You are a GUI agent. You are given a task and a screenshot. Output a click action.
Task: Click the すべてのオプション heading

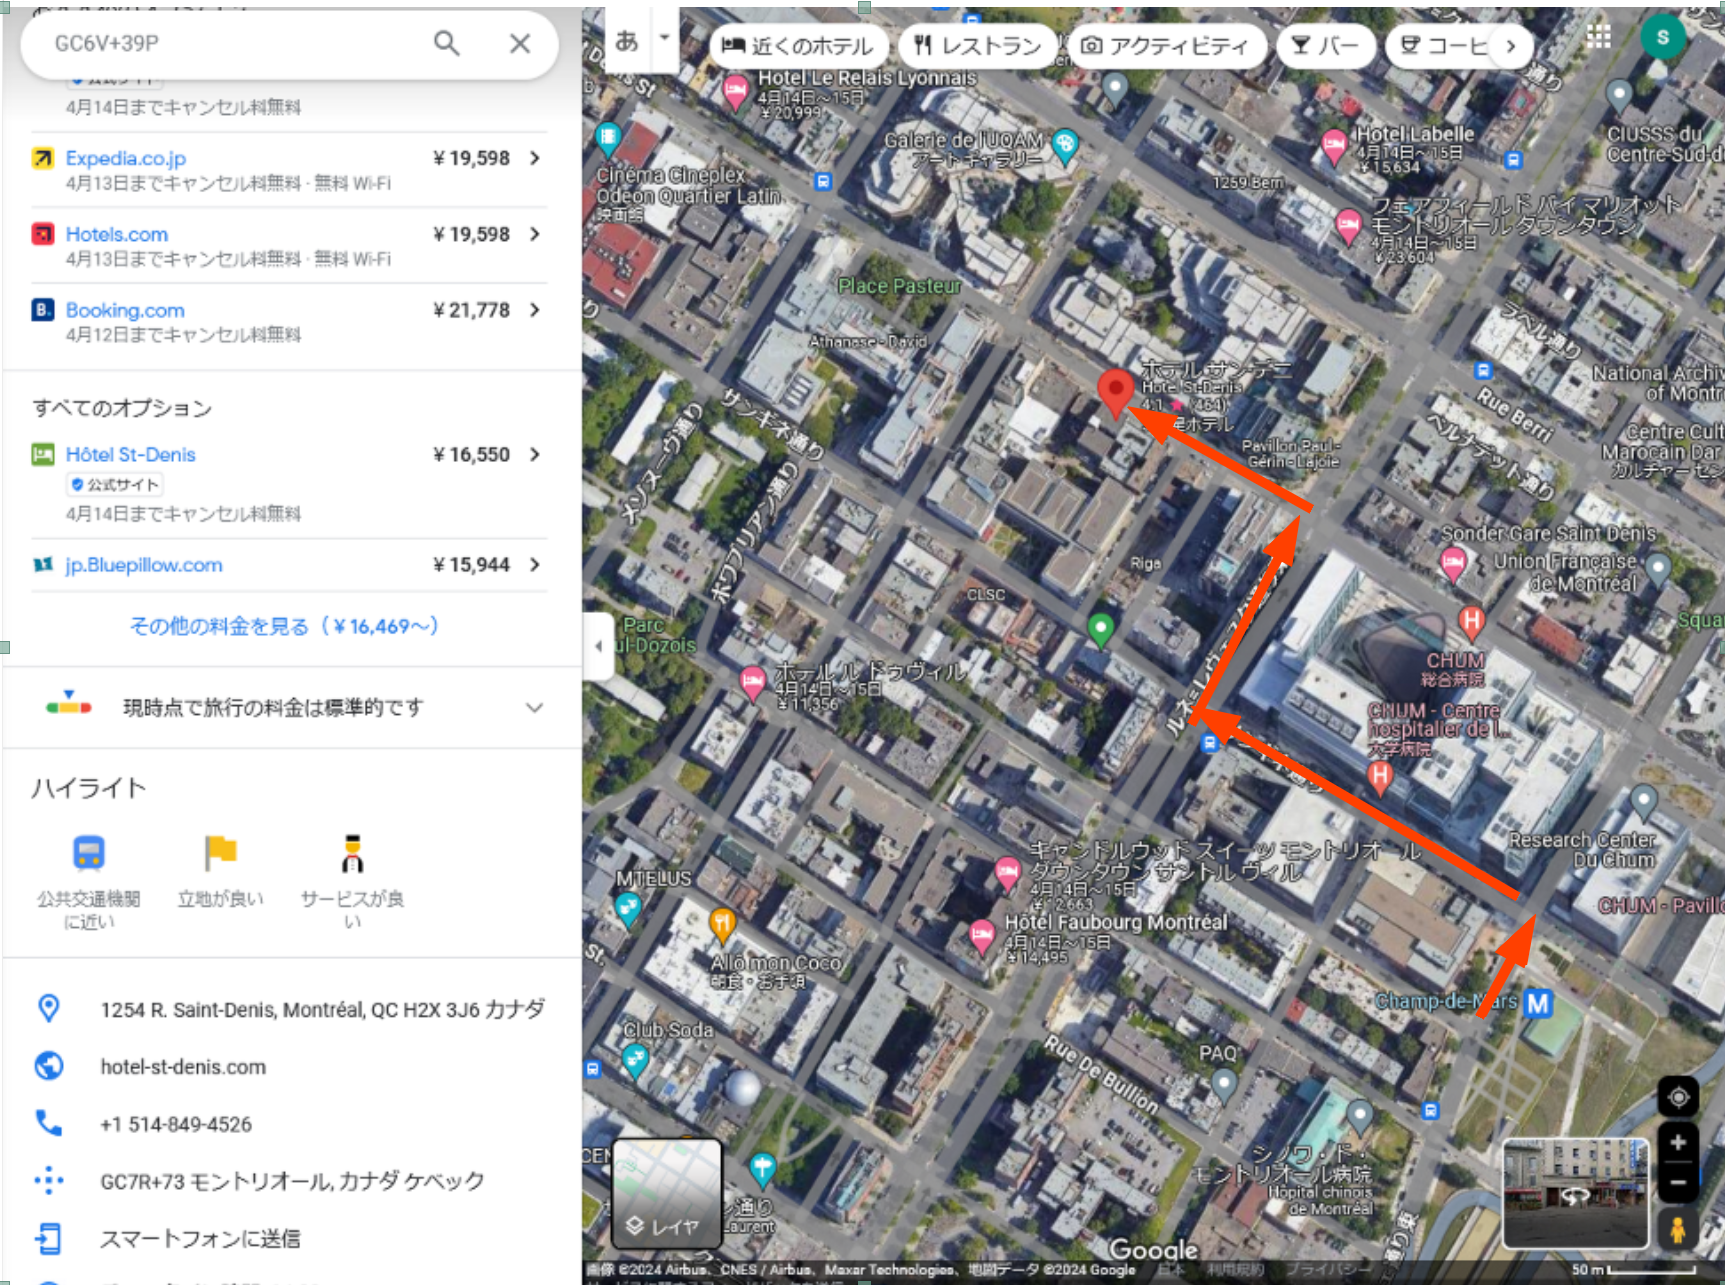(122, 408)
